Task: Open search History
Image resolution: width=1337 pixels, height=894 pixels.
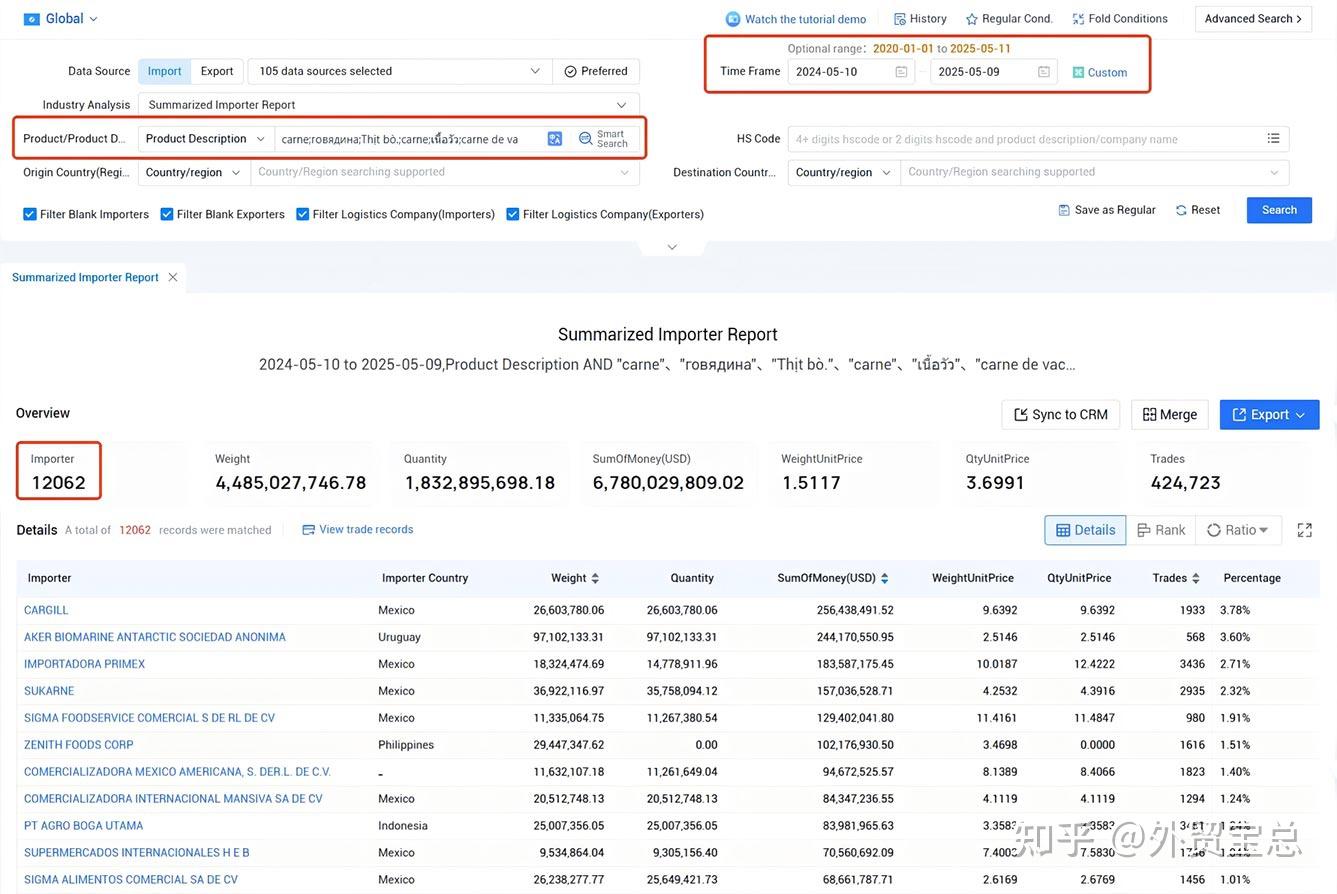Action: [920, 19]
